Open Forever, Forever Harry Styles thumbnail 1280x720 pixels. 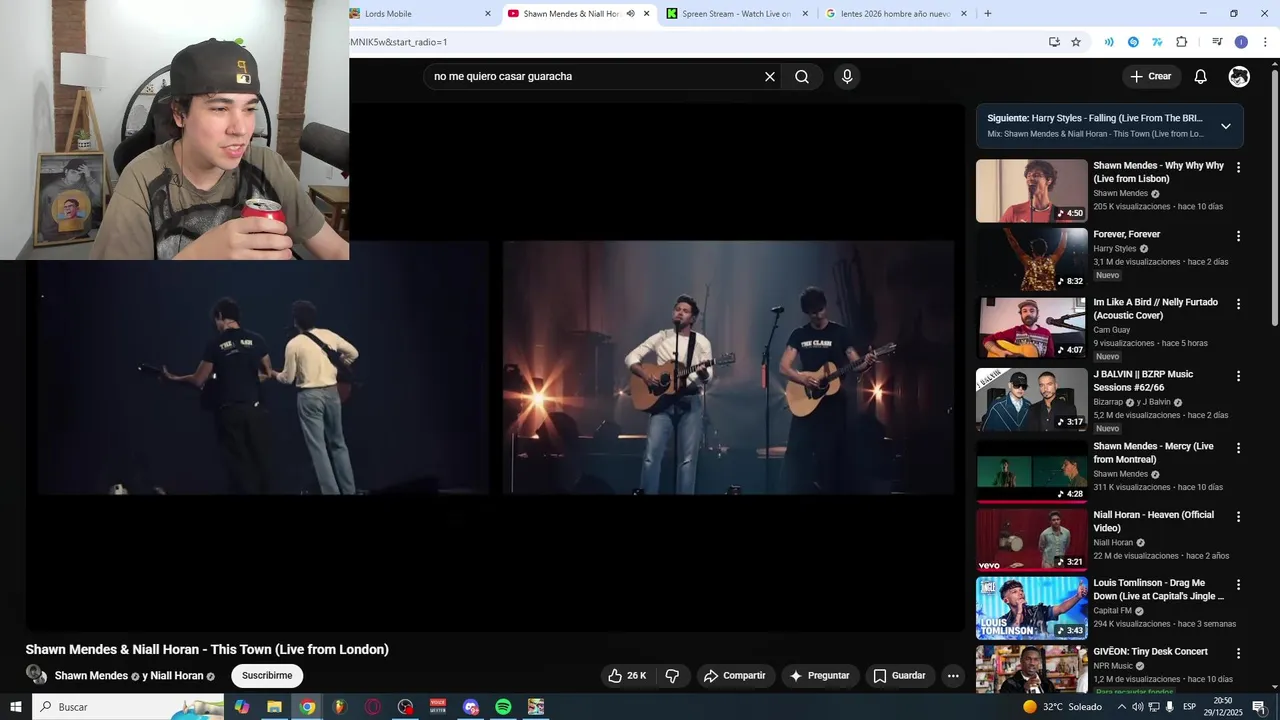(x=1031, y=259)
